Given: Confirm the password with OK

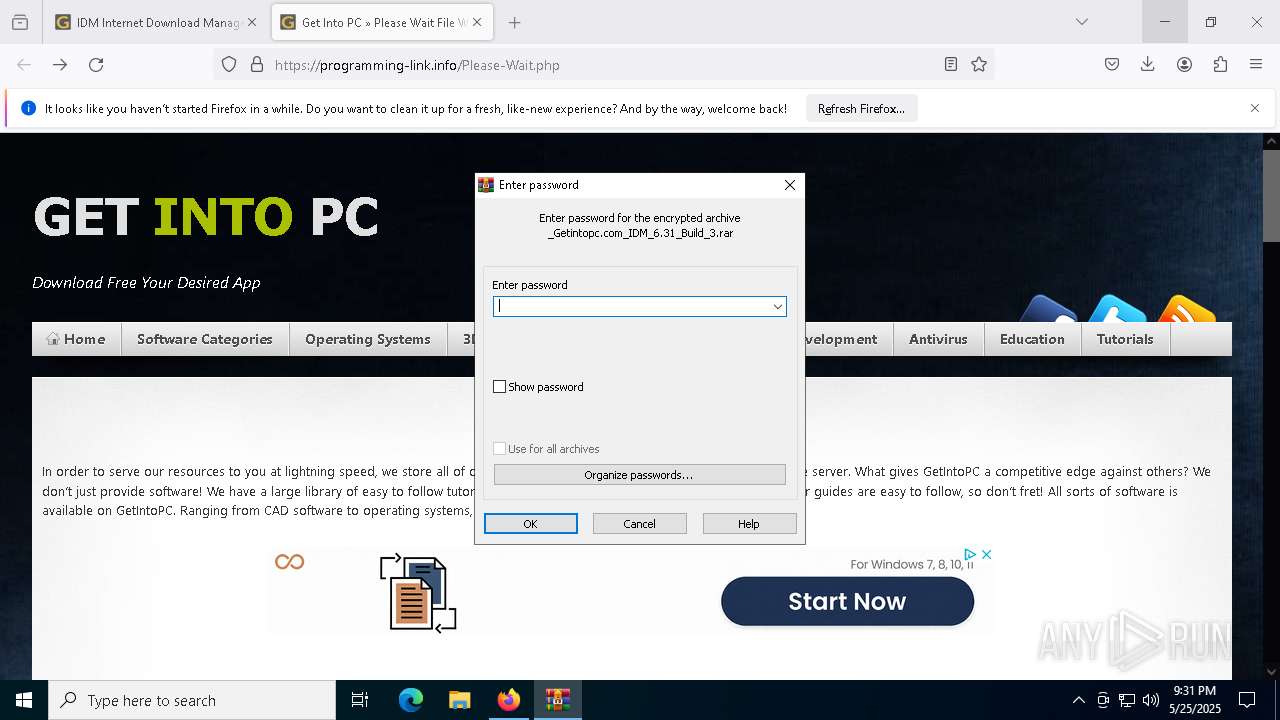Looking at the screenshot, I should click(x=530, y=524).
